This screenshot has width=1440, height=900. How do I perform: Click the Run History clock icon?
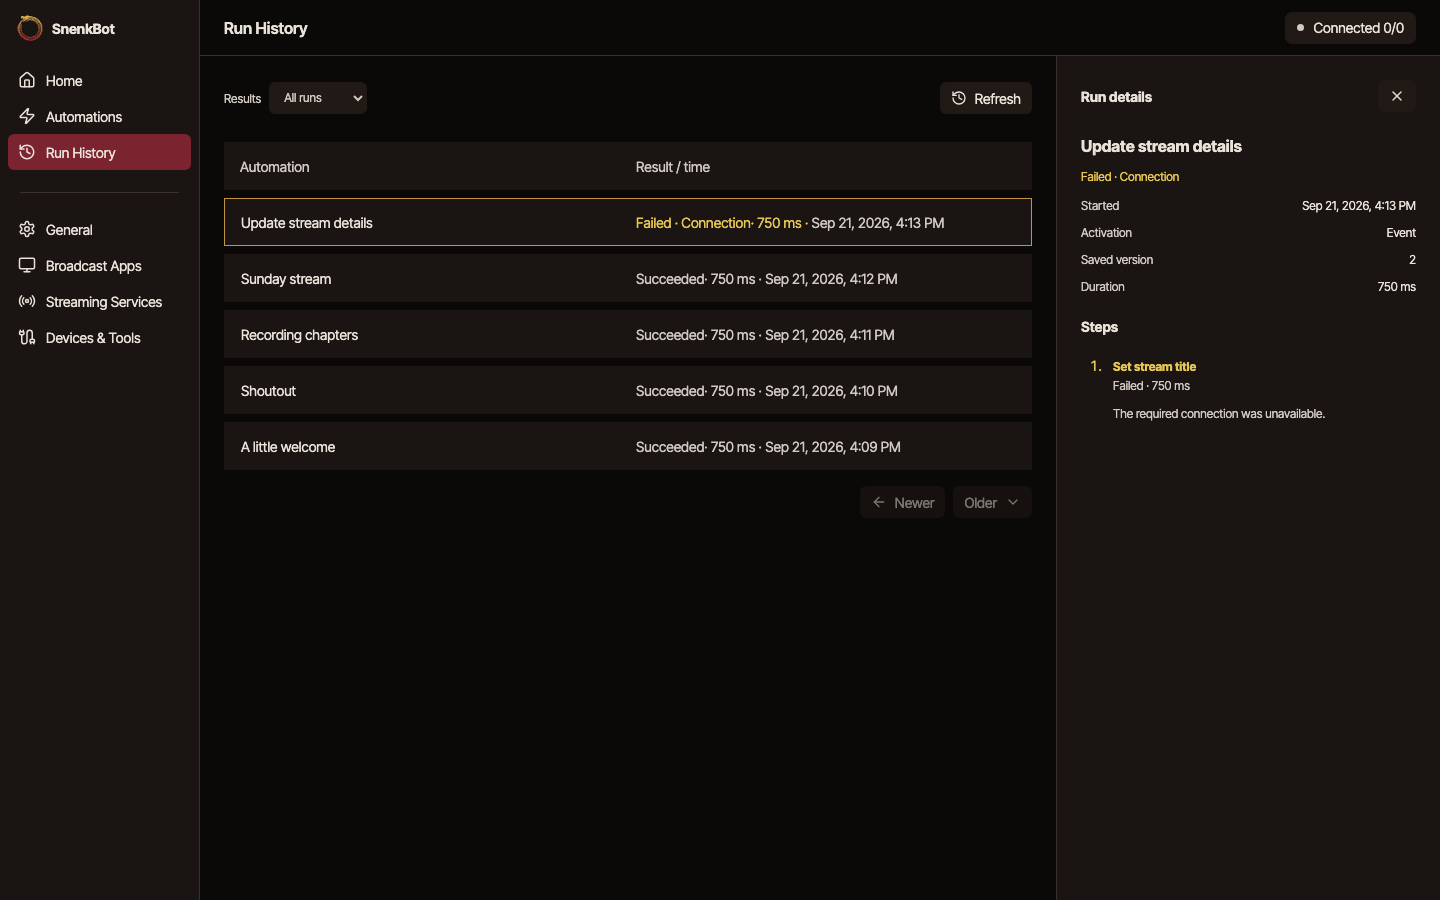click(x=27, y=152)
